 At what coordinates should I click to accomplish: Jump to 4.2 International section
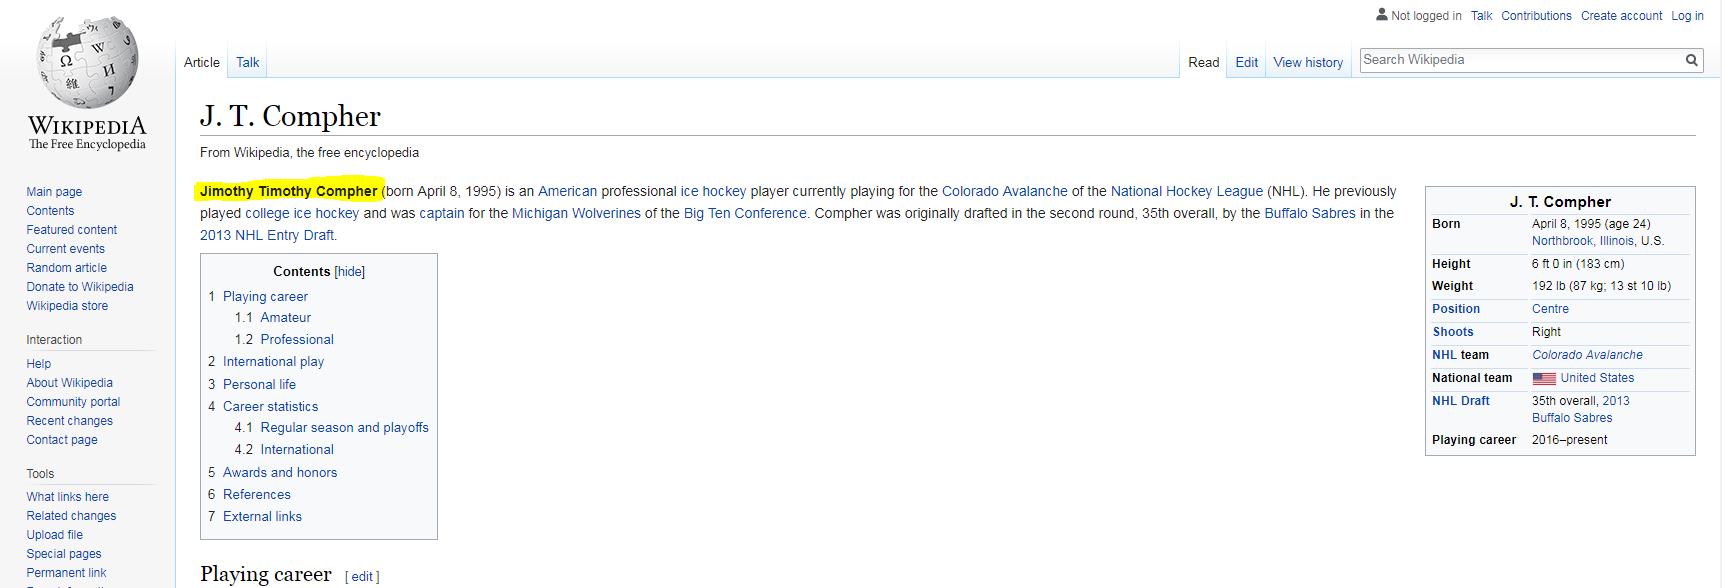point(297,450)
